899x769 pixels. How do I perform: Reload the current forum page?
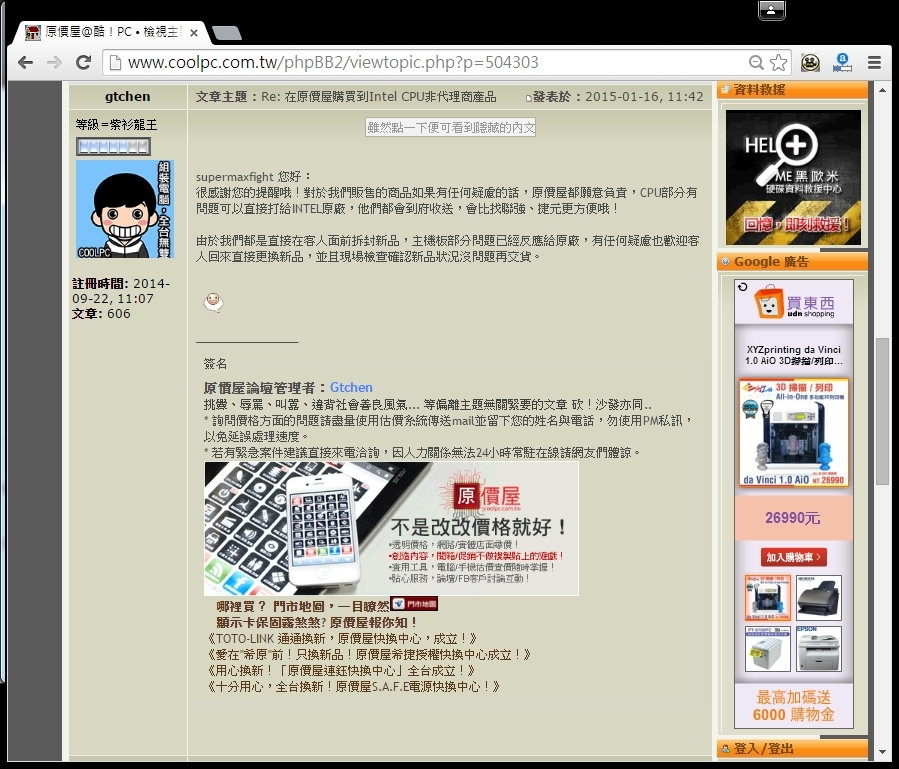[x=84, y=63]
